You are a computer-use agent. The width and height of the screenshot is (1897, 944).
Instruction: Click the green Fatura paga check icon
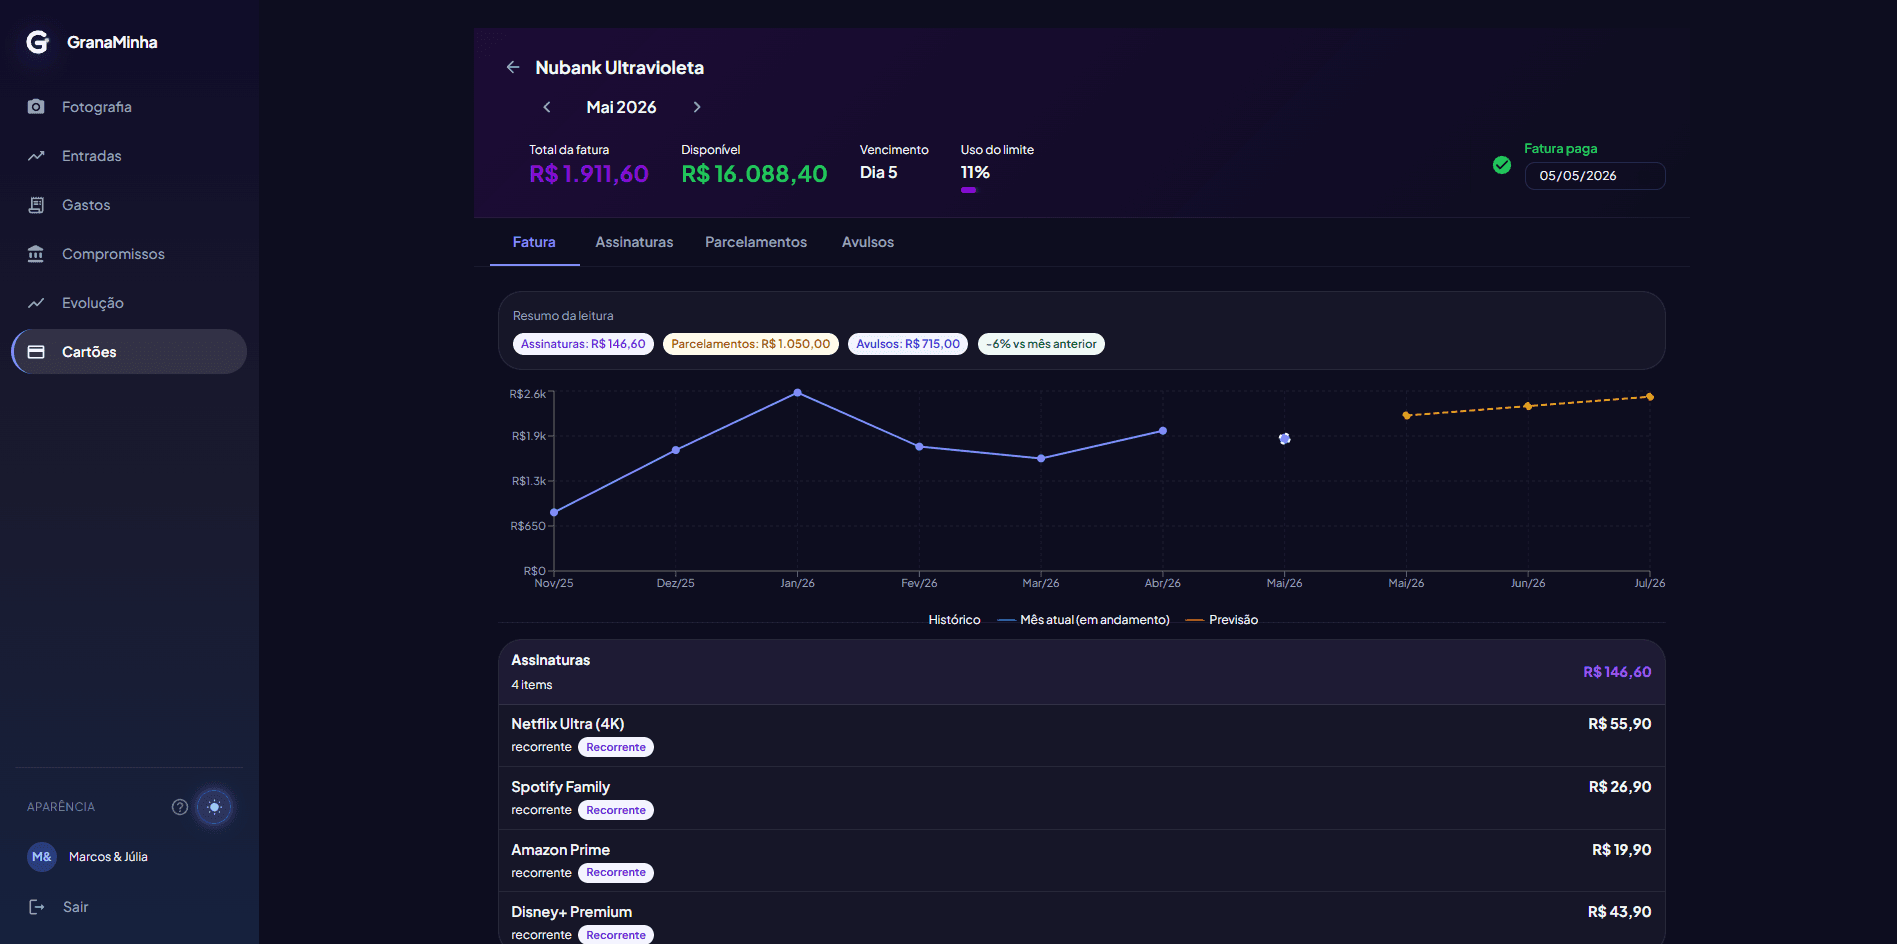coord(1502,165)
